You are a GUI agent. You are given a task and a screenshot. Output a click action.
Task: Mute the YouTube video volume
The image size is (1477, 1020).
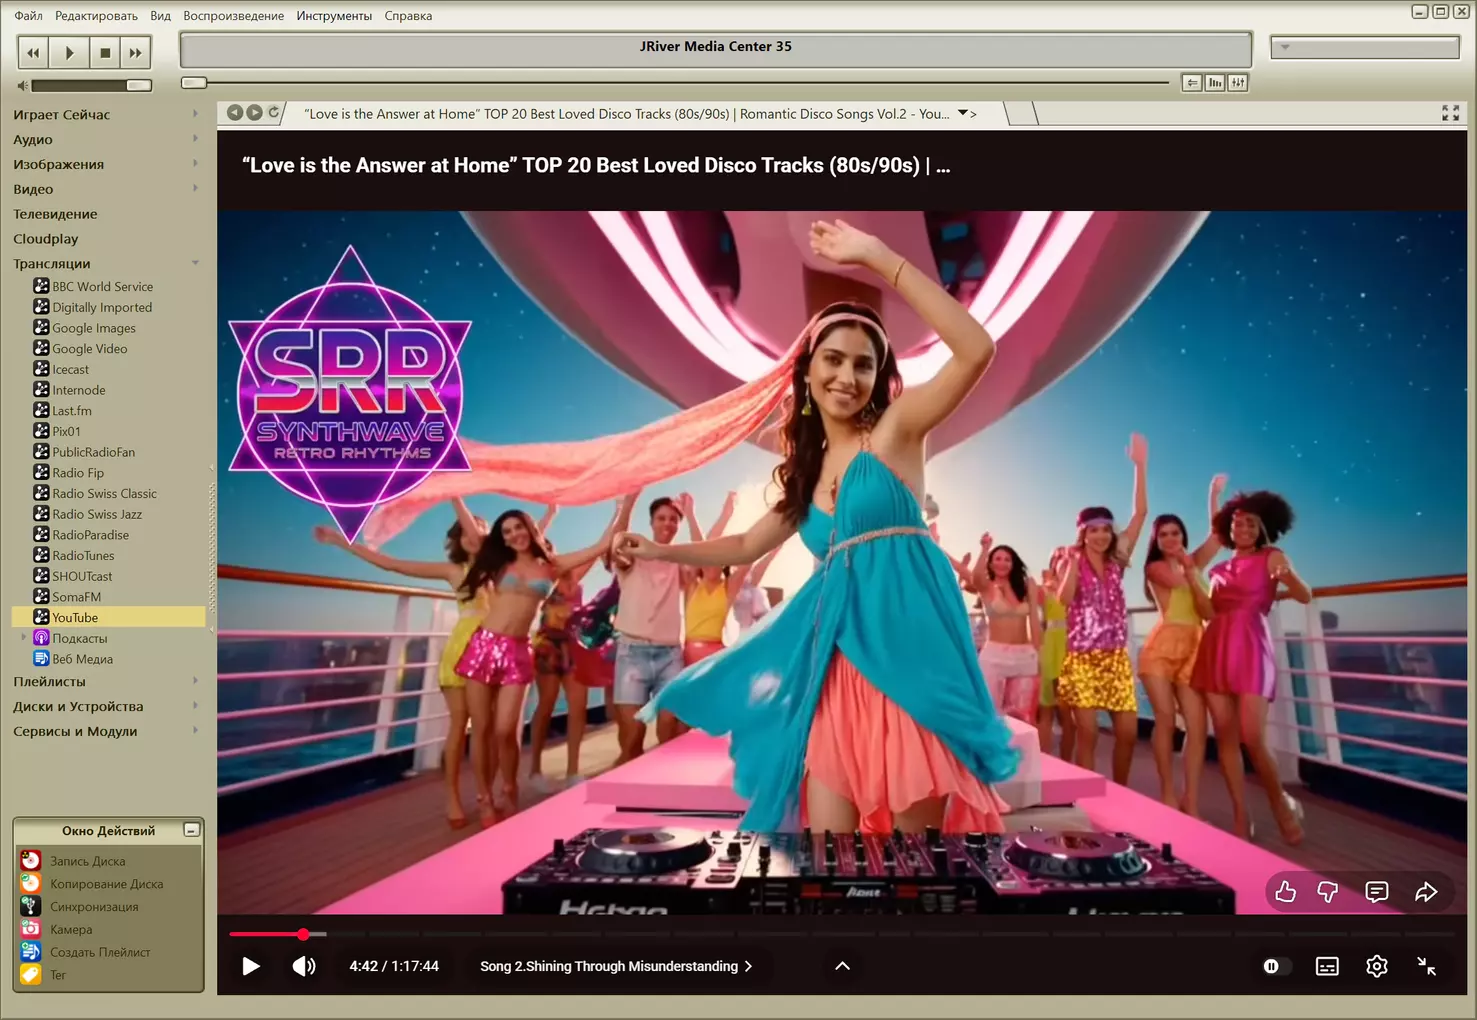pyautogui.click(x=303, y=966)
